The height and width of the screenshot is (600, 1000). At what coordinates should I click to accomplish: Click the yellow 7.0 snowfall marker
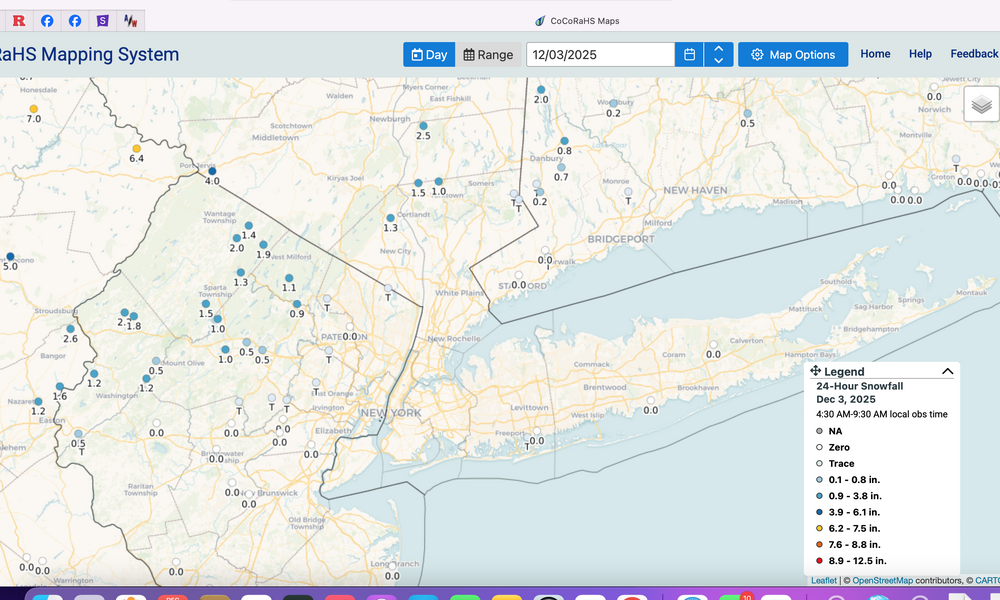pyautogui.click(x=33, y=108)
